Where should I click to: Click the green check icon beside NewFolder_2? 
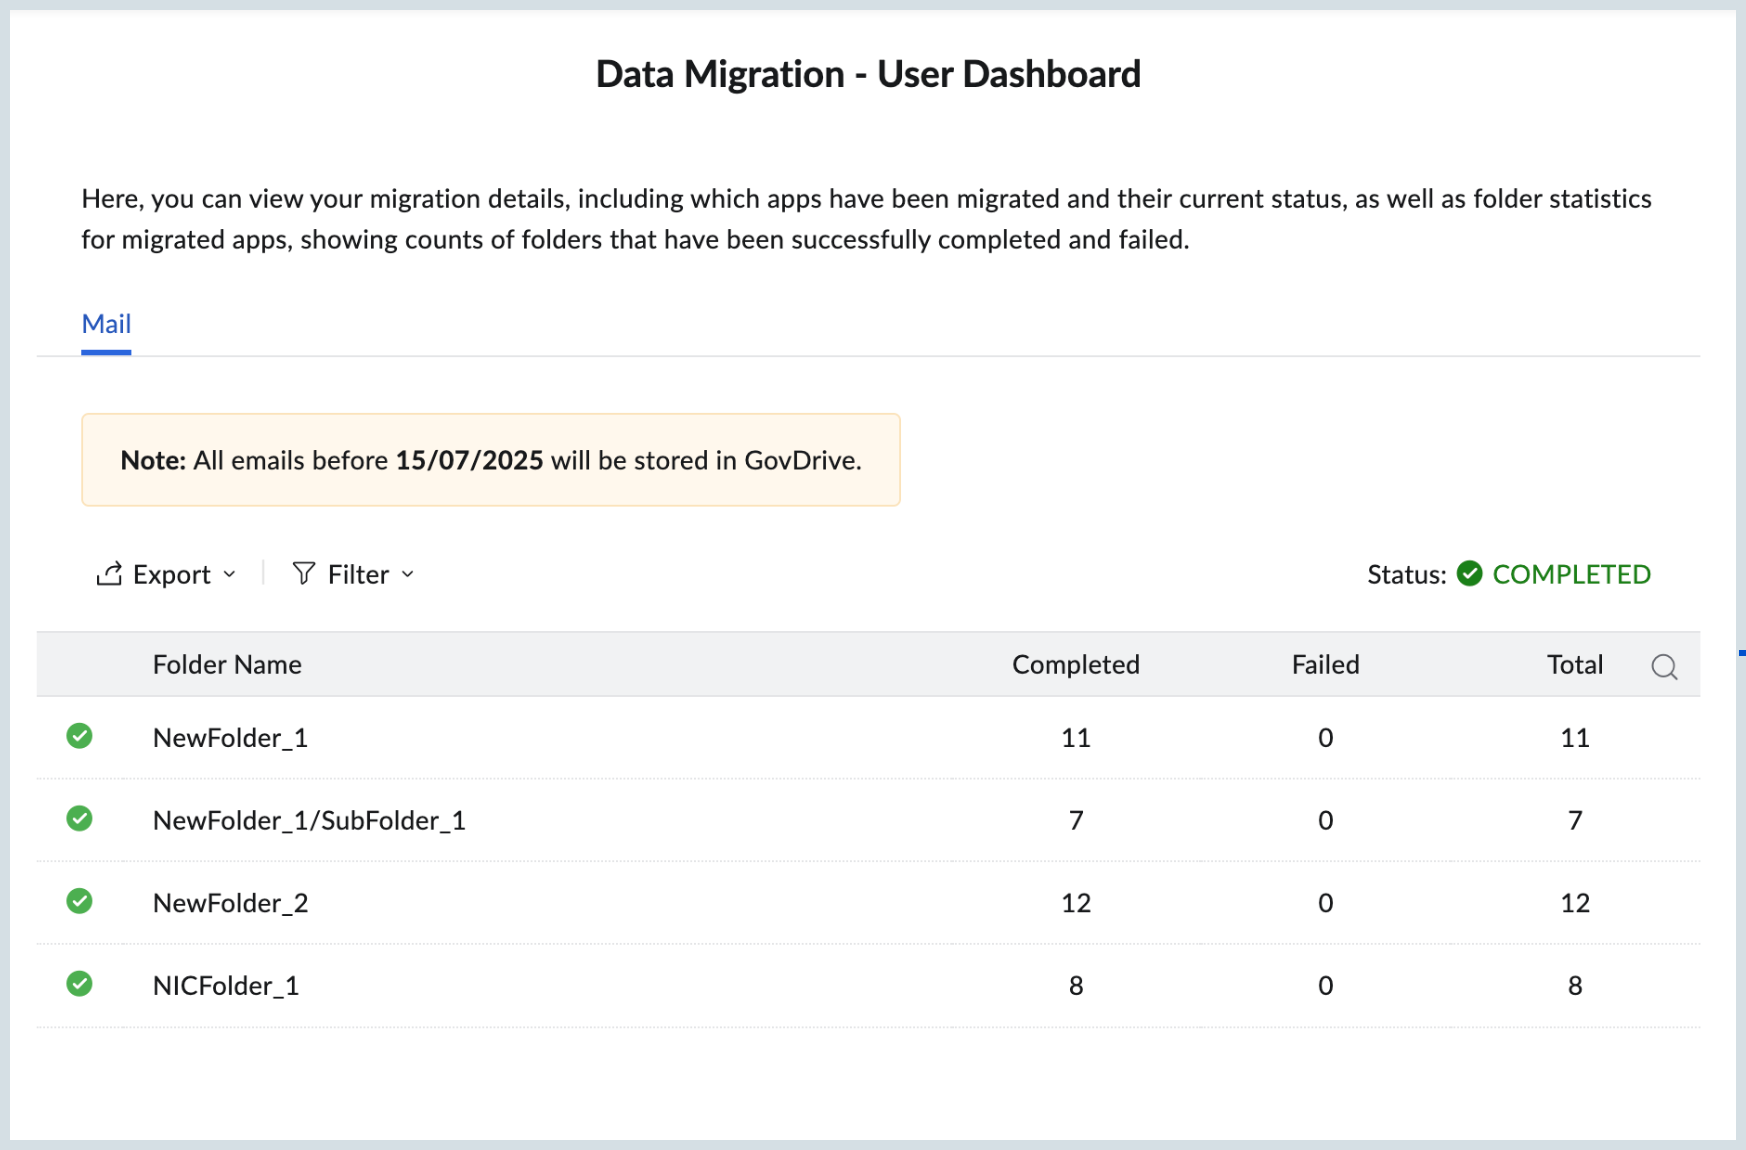pyautogui.click(x=79, y=902)
